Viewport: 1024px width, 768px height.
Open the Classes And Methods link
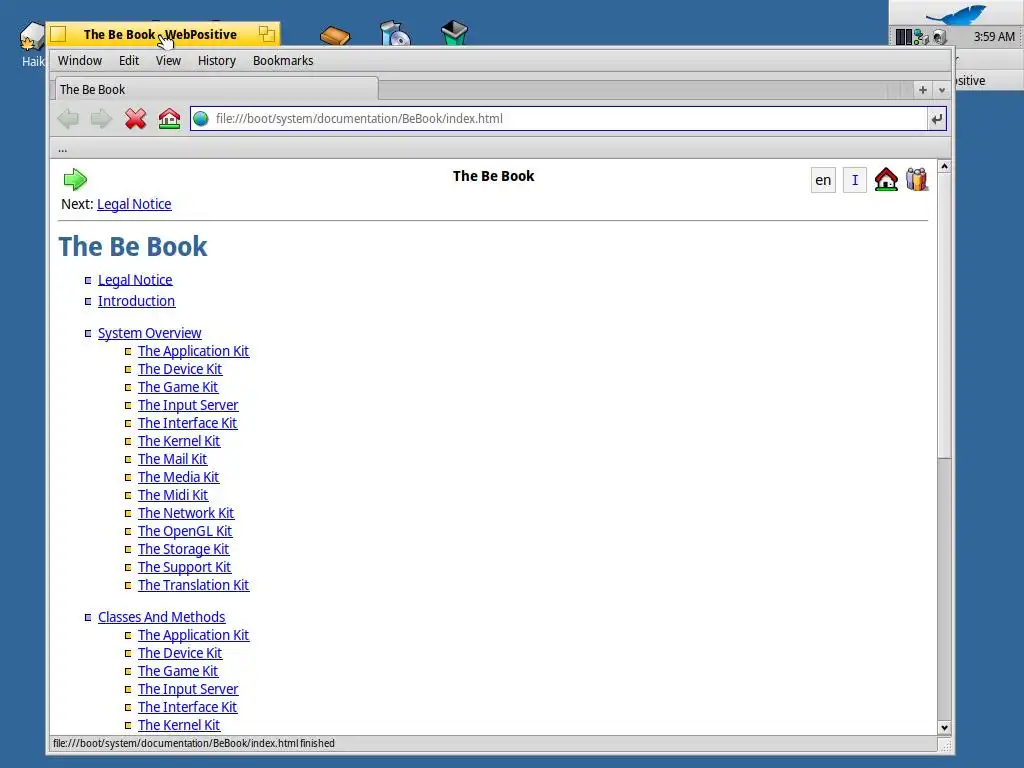click(x=161, y=617)
